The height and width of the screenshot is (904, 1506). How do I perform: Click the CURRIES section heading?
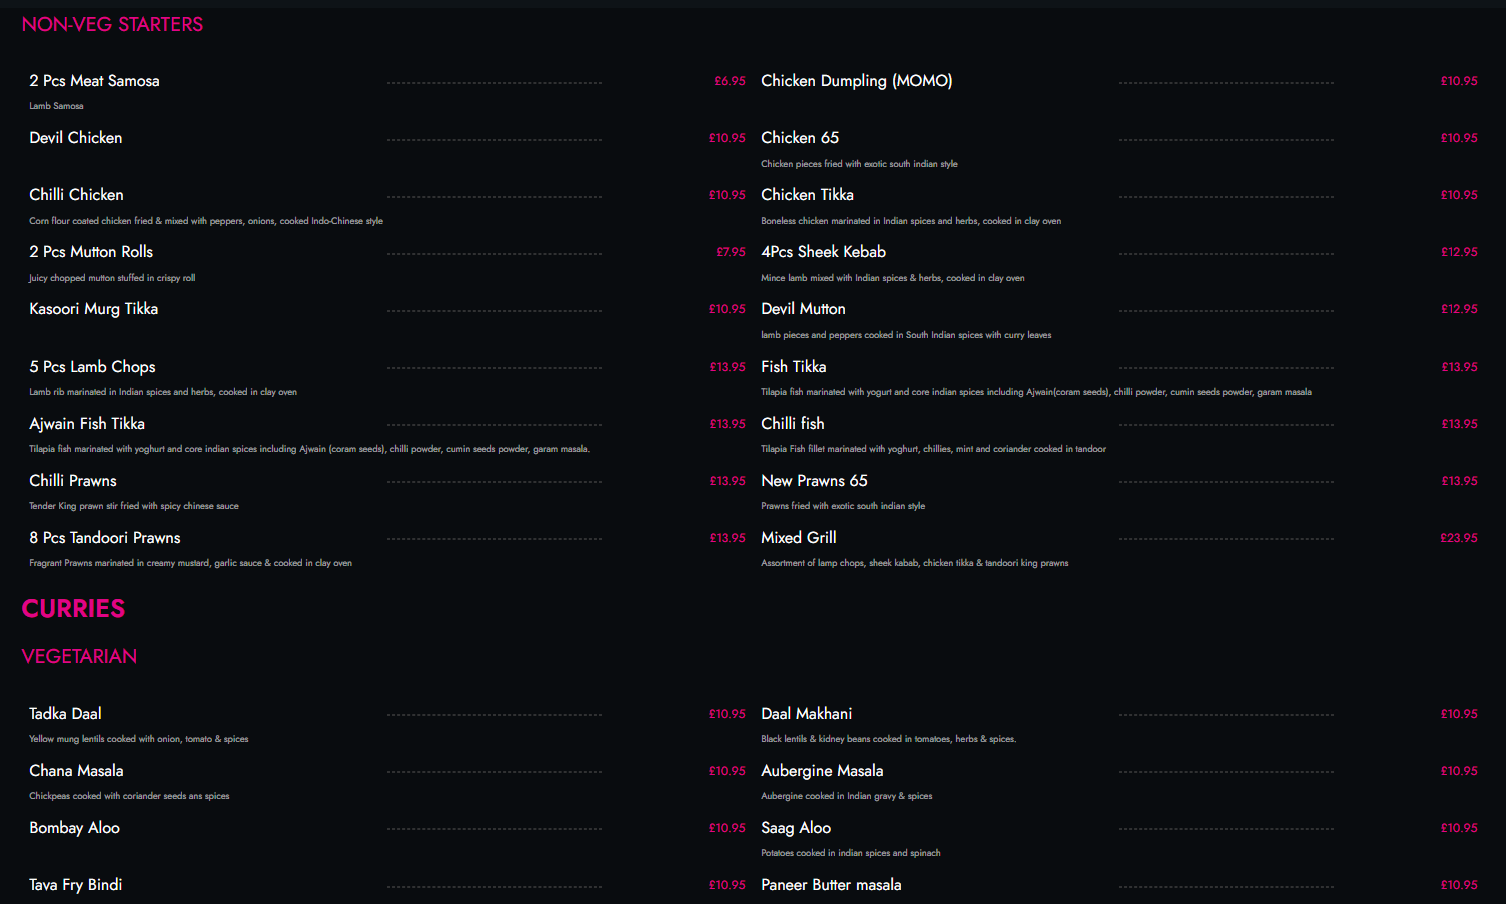point(73,609)
